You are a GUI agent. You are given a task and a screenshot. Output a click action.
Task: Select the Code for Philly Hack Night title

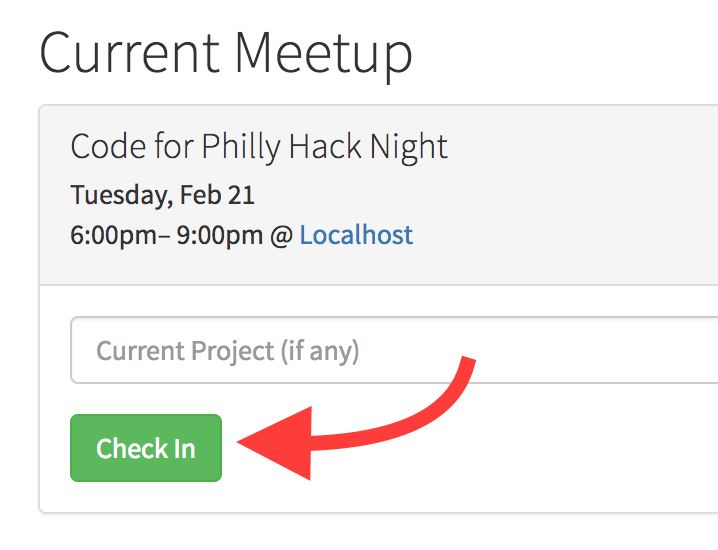[259, 147]
